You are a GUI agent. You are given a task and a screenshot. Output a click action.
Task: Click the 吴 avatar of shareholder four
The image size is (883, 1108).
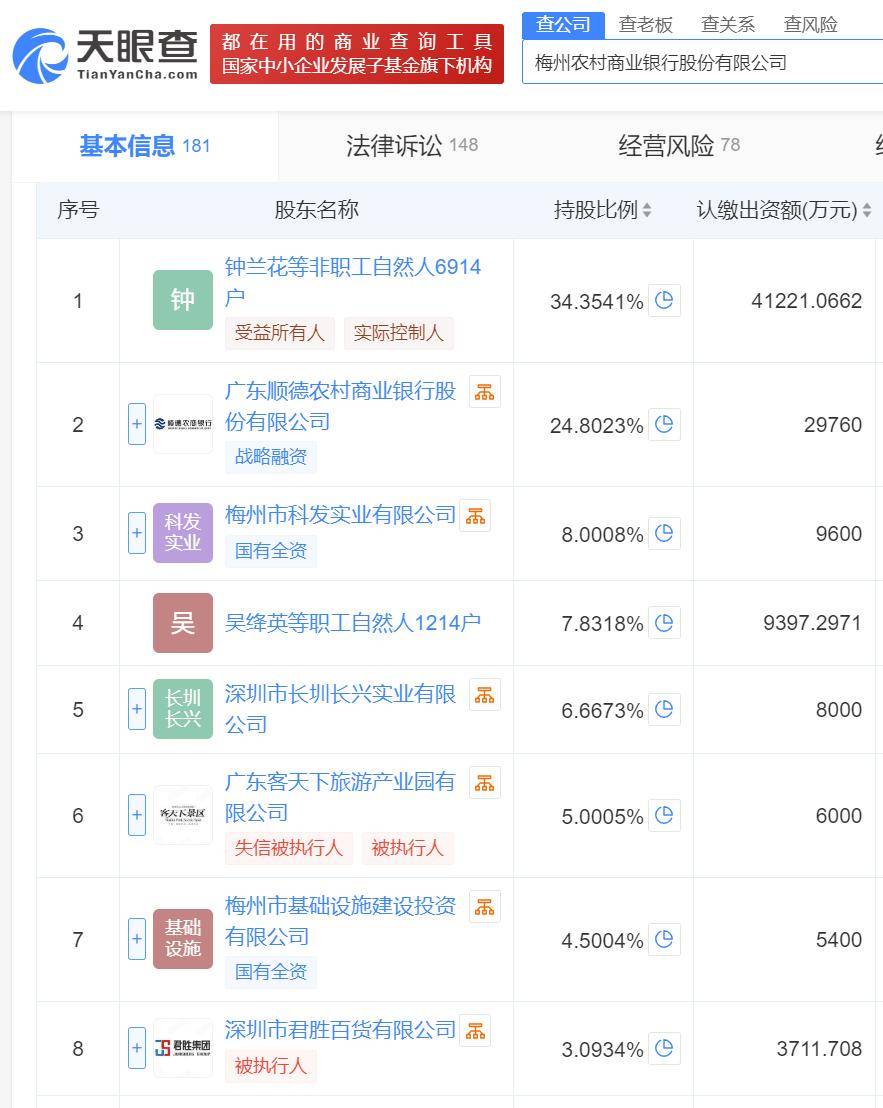pos(183,623)
